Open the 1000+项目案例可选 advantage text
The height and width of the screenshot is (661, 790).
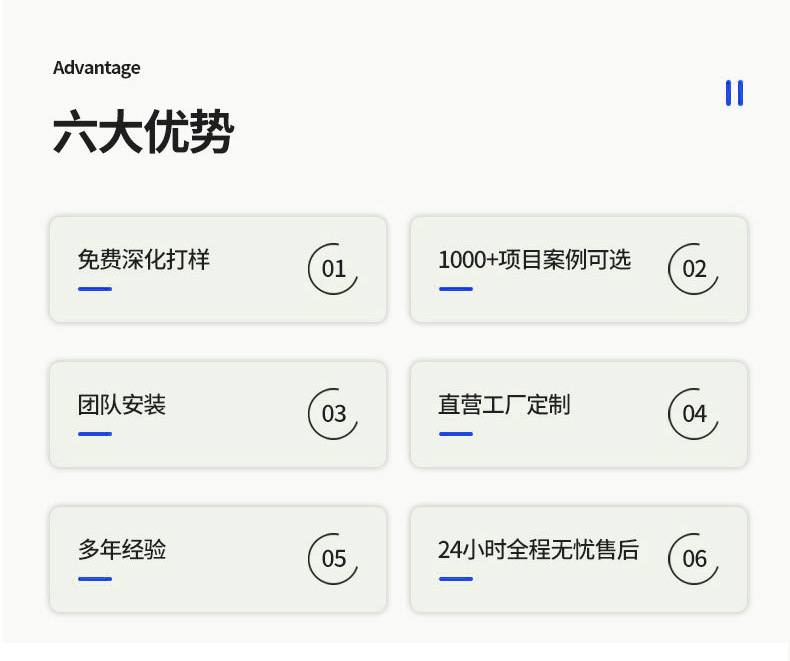tap(534, 260)
